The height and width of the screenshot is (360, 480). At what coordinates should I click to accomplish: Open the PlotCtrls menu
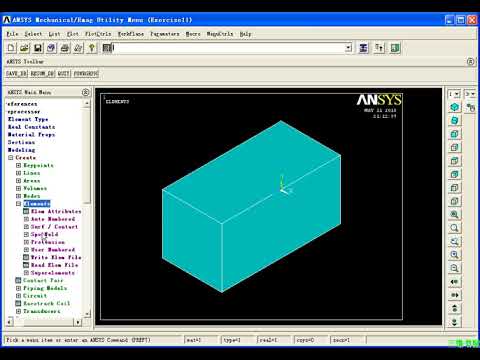coord(98,34)
